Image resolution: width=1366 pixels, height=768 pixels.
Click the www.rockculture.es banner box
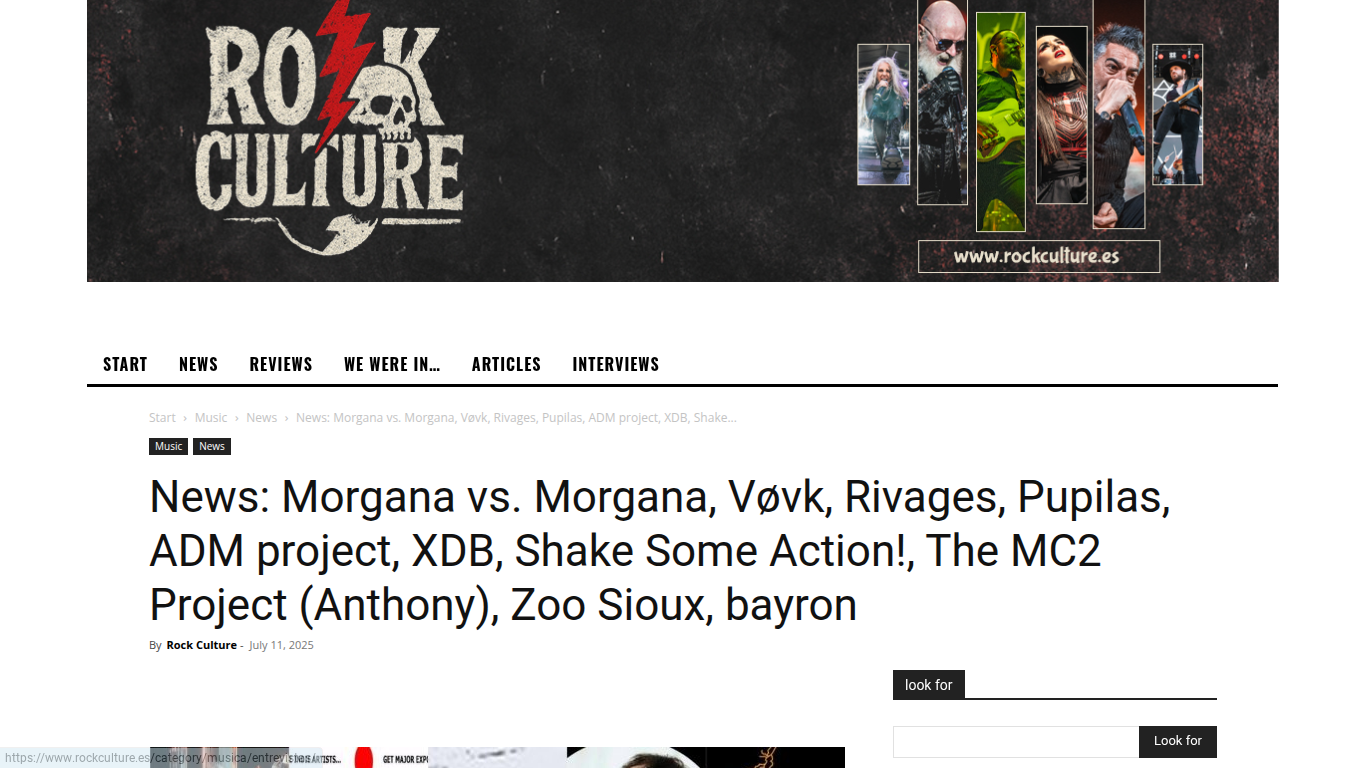pos(1039,256)
